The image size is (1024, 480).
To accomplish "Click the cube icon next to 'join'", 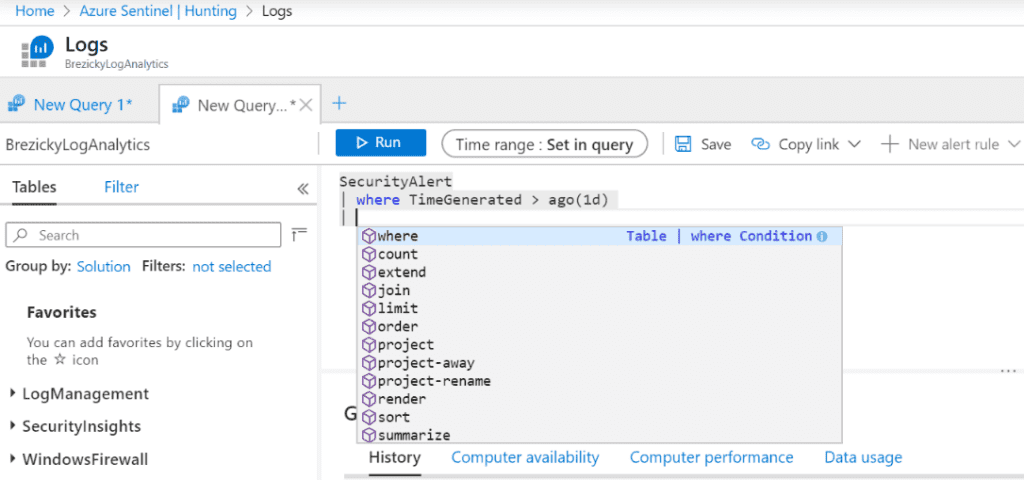I will (370, 290).
